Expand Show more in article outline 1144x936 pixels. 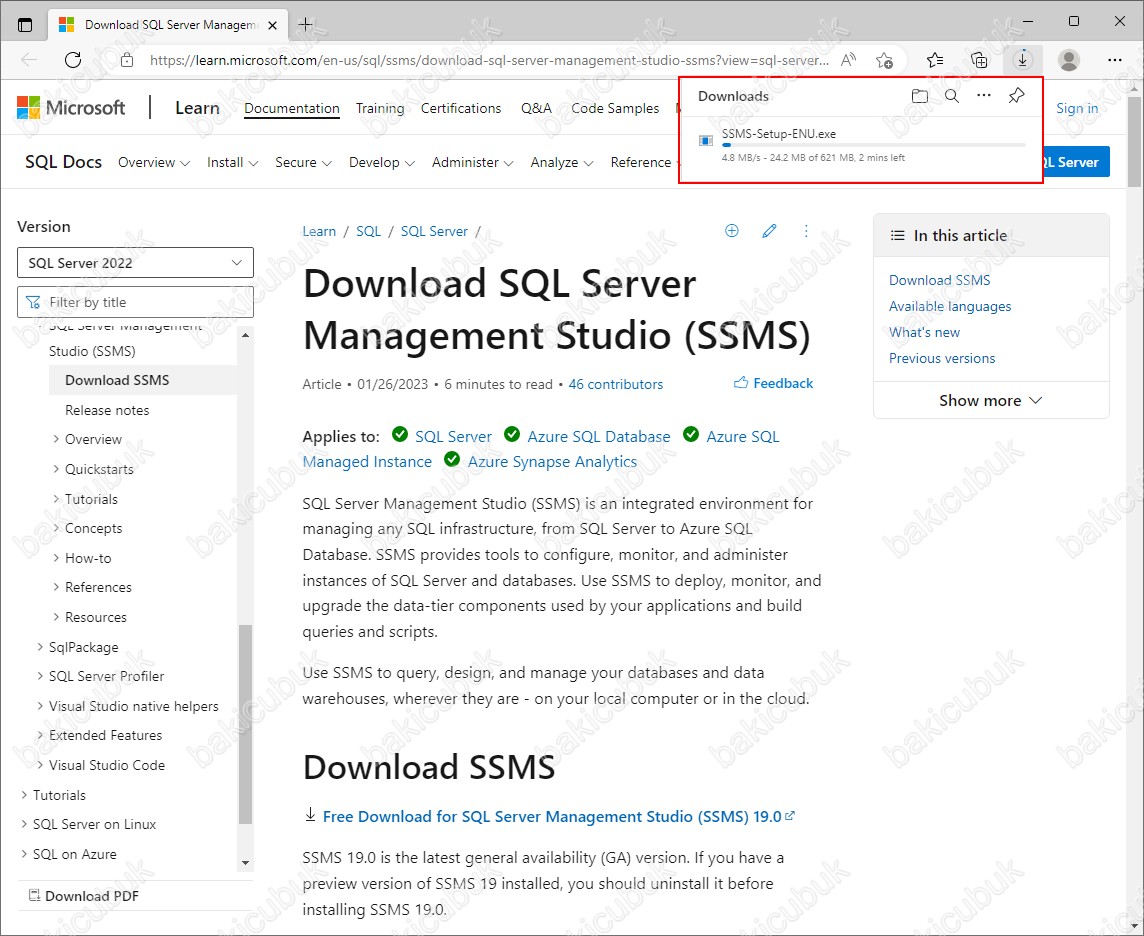point(991,401)
